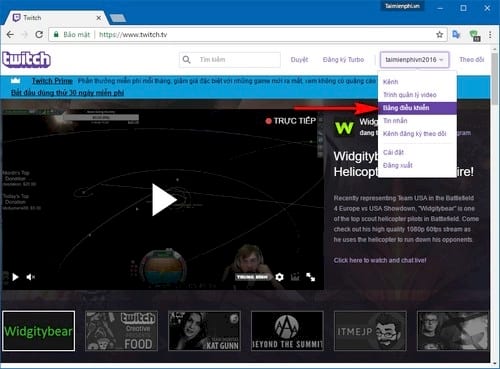Open the Đăng ký Turbo link
The image size is (500, 369).
pyautogui.click(x=343, y=60)
